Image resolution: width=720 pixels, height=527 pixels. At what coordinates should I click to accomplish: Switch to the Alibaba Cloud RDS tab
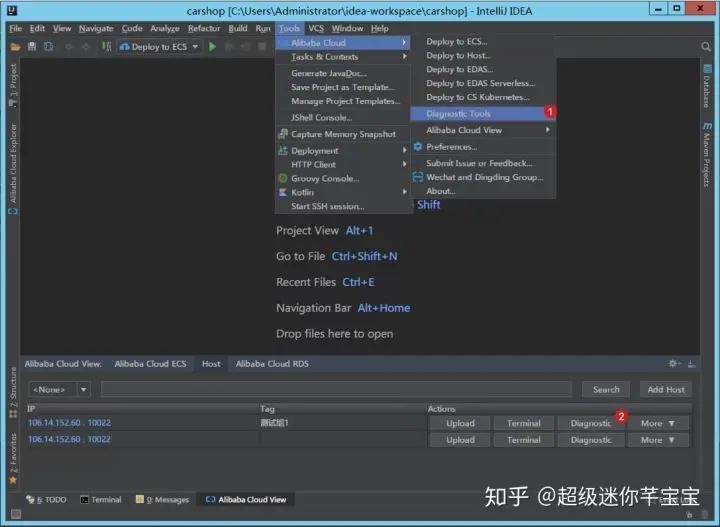pos(272,364)
